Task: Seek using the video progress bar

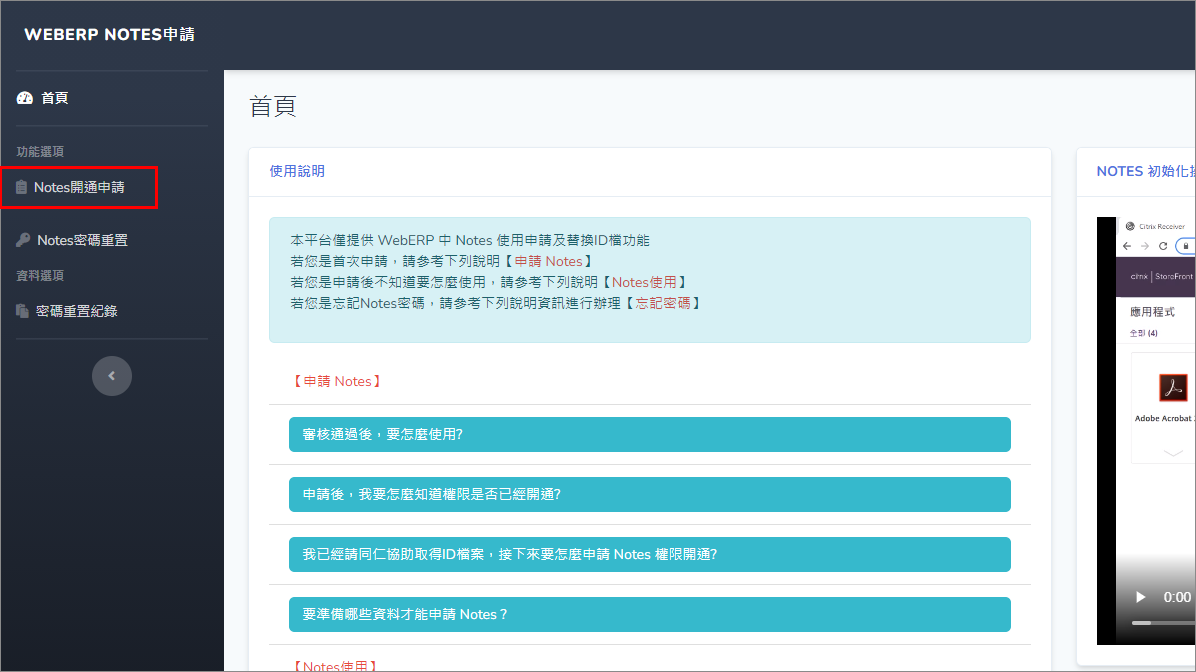Action: pyautogui.click(x=1163, y=623)
